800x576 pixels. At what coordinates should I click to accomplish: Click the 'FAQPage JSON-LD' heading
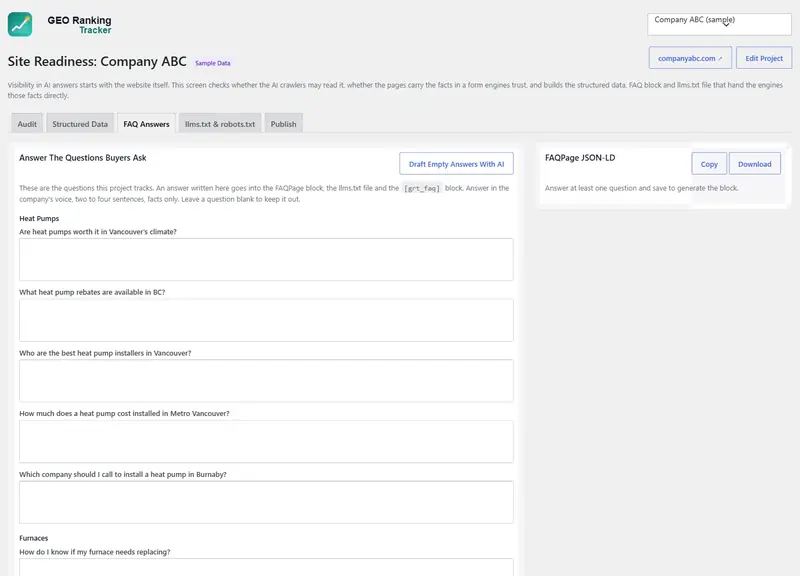580,158
